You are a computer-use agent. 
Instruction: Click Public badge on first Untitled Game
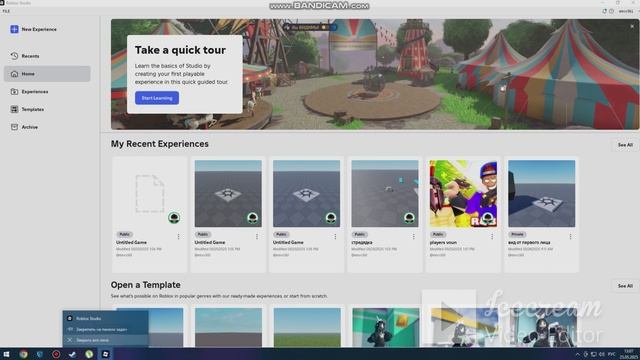(x=124, y=234)
